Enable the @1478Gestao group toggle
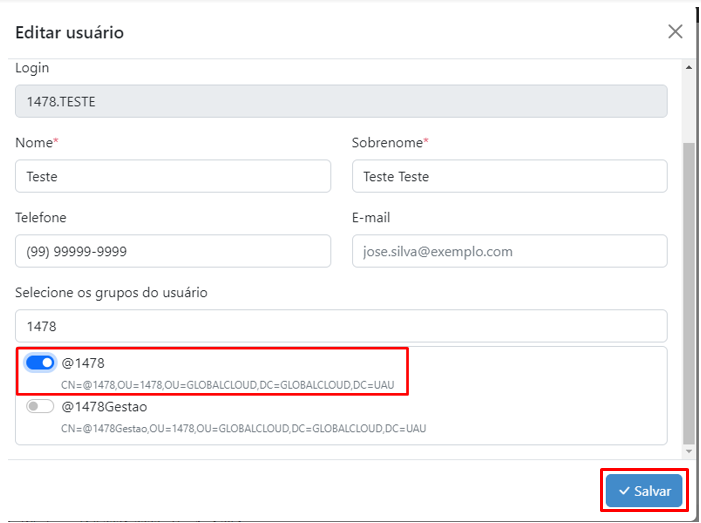 40,406
